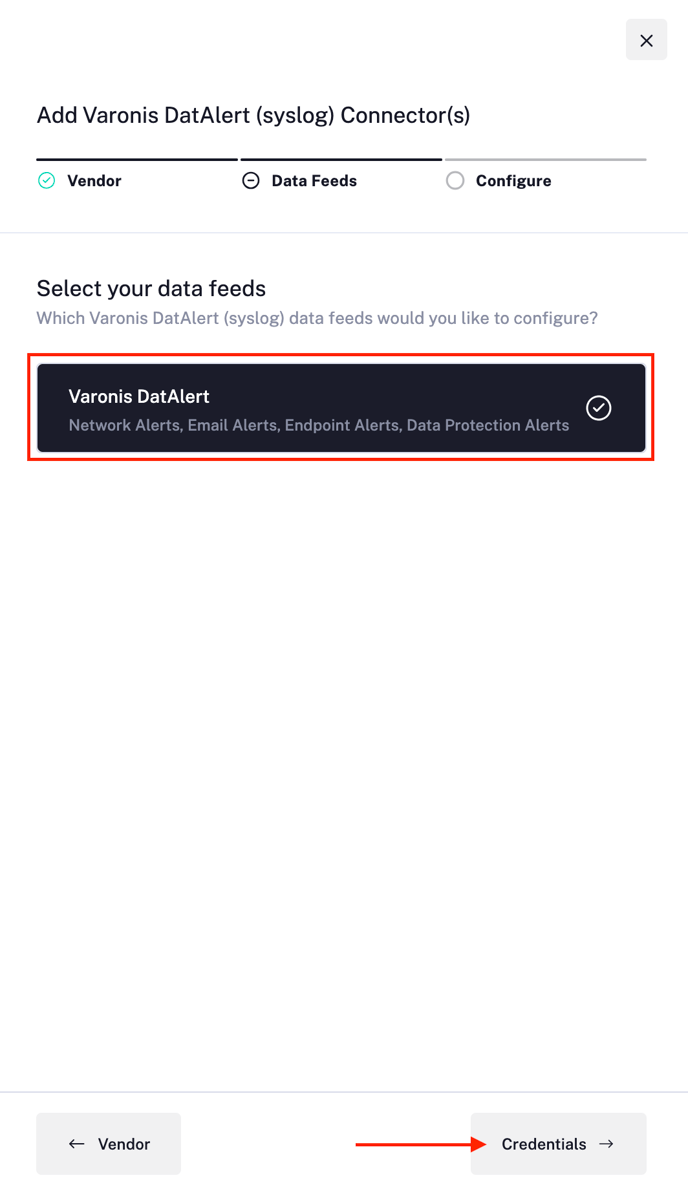Click the gray progress segment above Configure
This screenshot has height=1191, width=688.
coord(545,160)
